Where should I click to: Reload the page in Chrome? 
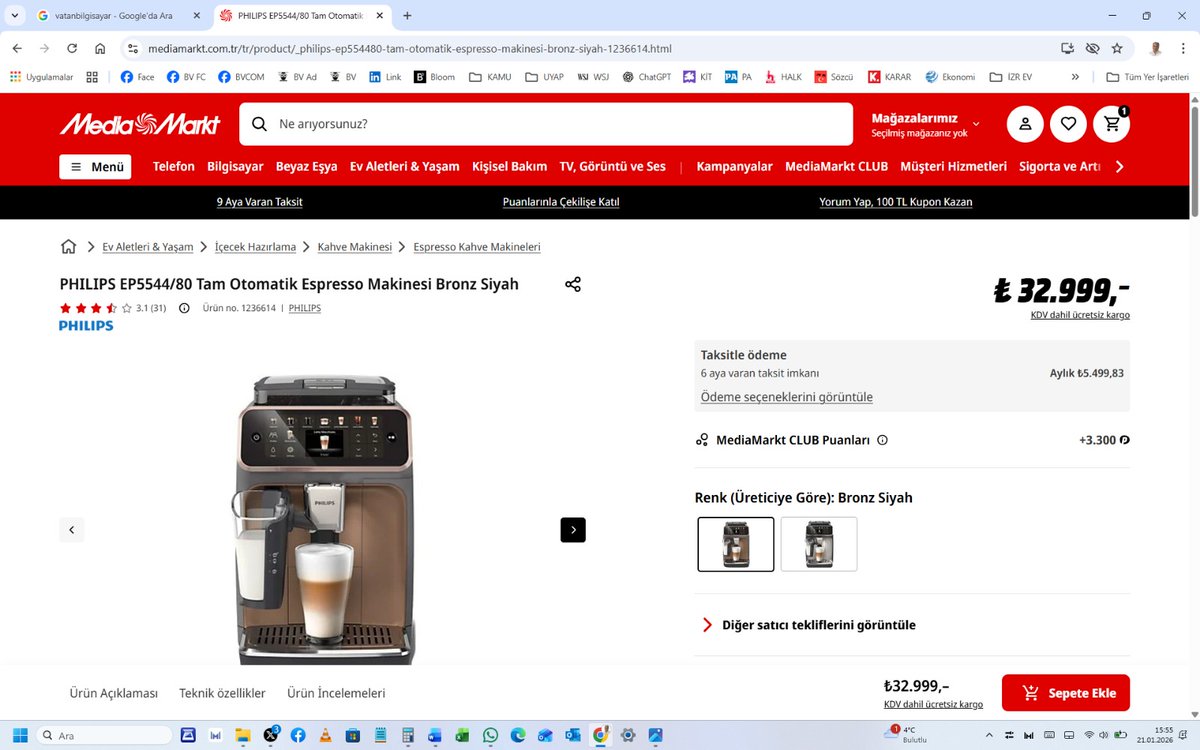[72, 48]
